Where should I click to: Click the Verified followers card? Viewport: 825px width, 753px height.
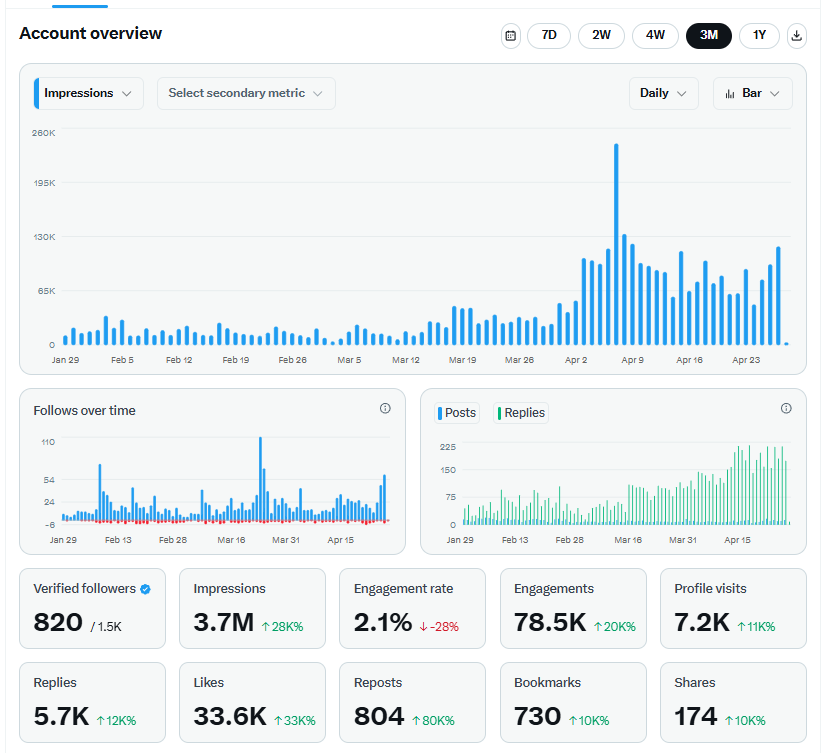coord(93,608)
